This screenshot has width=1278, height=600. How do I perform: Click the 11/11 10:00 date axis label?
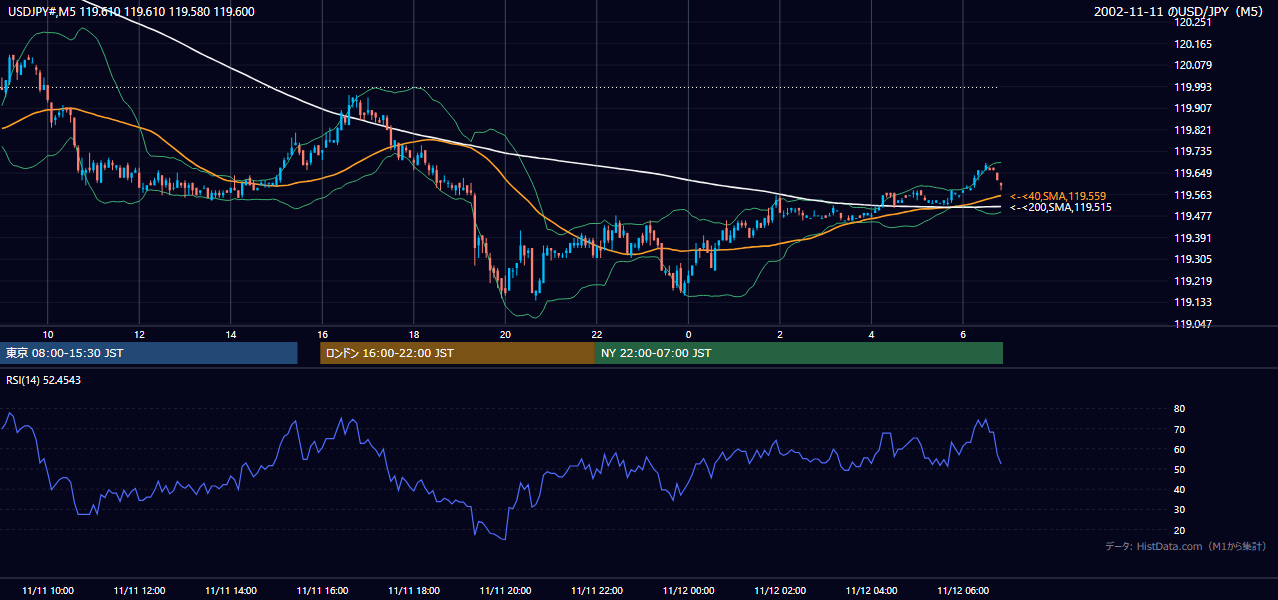47,590
